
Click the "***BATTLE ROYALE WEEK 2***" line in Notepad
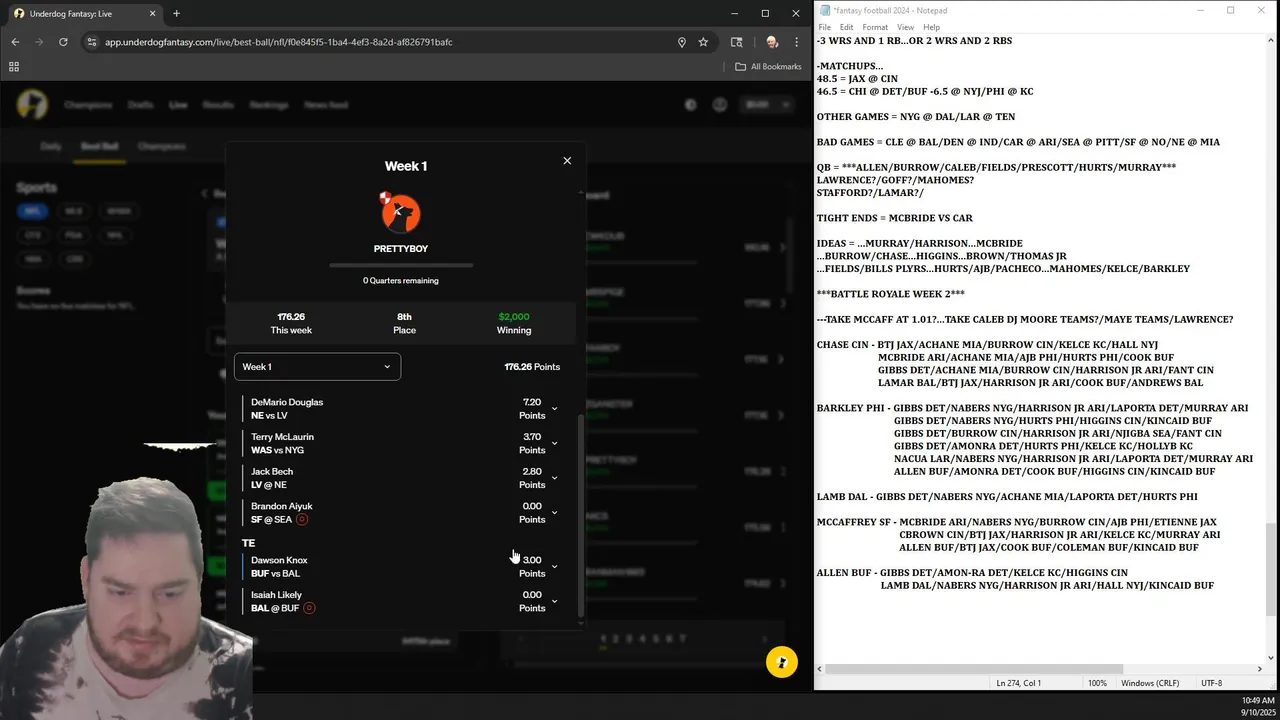coord(890,294)
